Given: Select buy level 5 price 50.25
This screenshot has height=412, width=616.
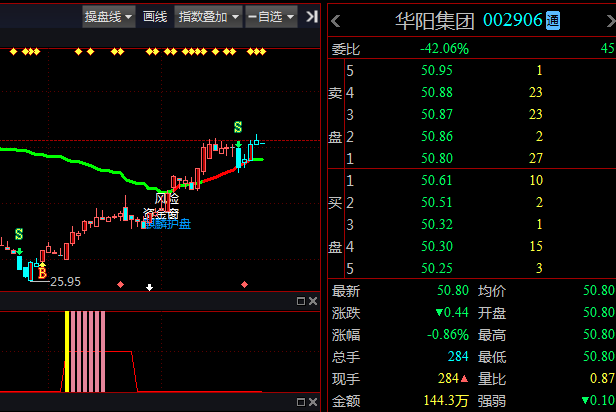Looking at the screenshot, I should pyautogui.click(x=437, y=269).
